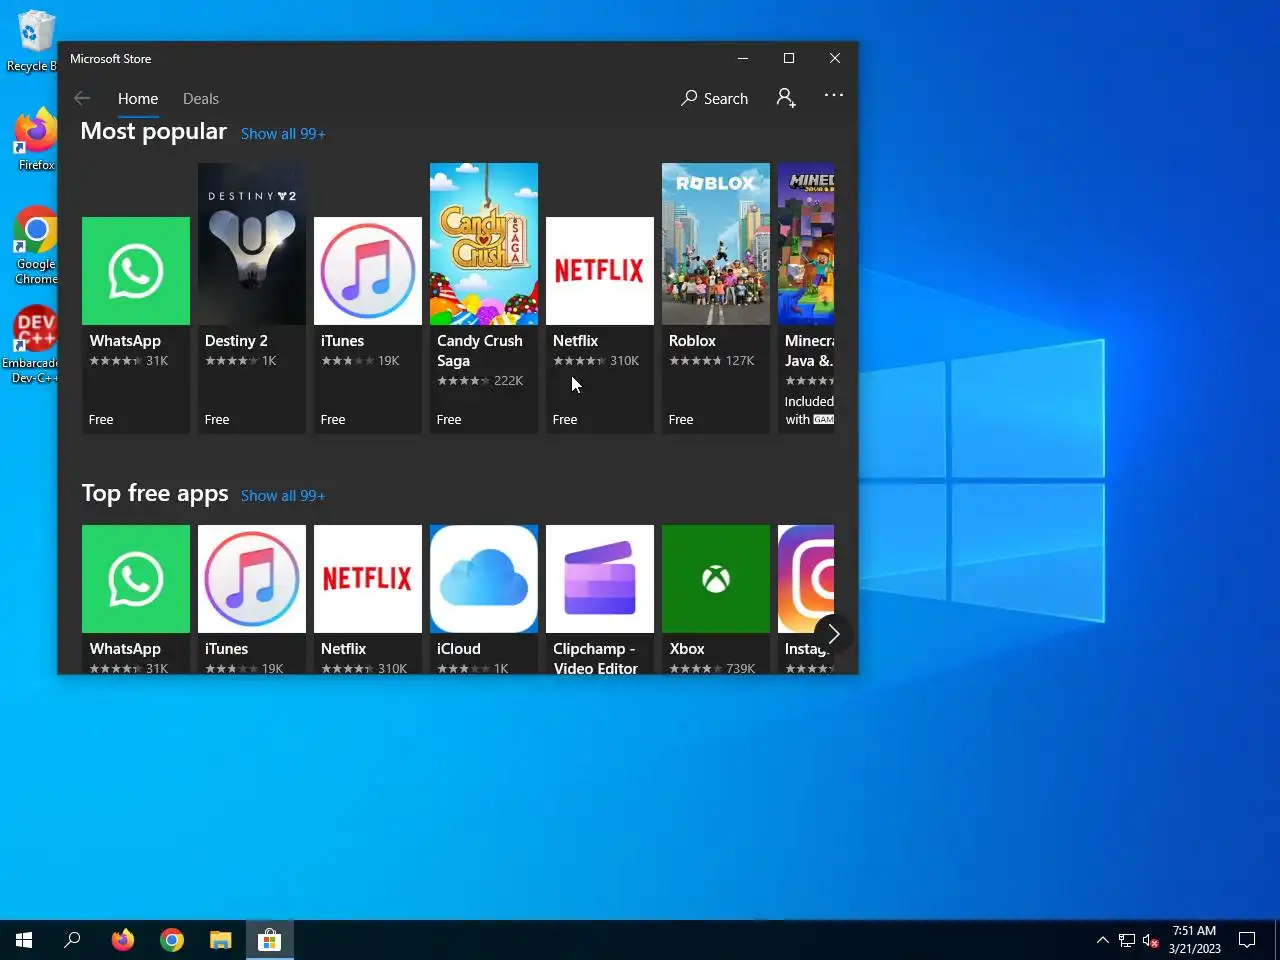The image size is (1280, 960).
Task: Open iTunes icon in Most popular
Action: coord(368,271)
